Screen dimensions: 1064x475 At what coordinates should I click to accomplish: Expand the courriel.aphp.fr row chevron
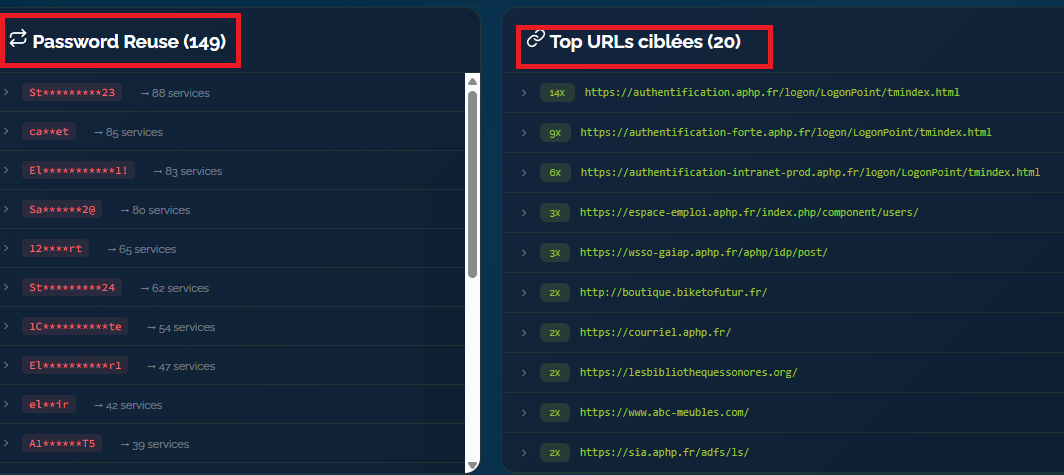coord(524,333)
